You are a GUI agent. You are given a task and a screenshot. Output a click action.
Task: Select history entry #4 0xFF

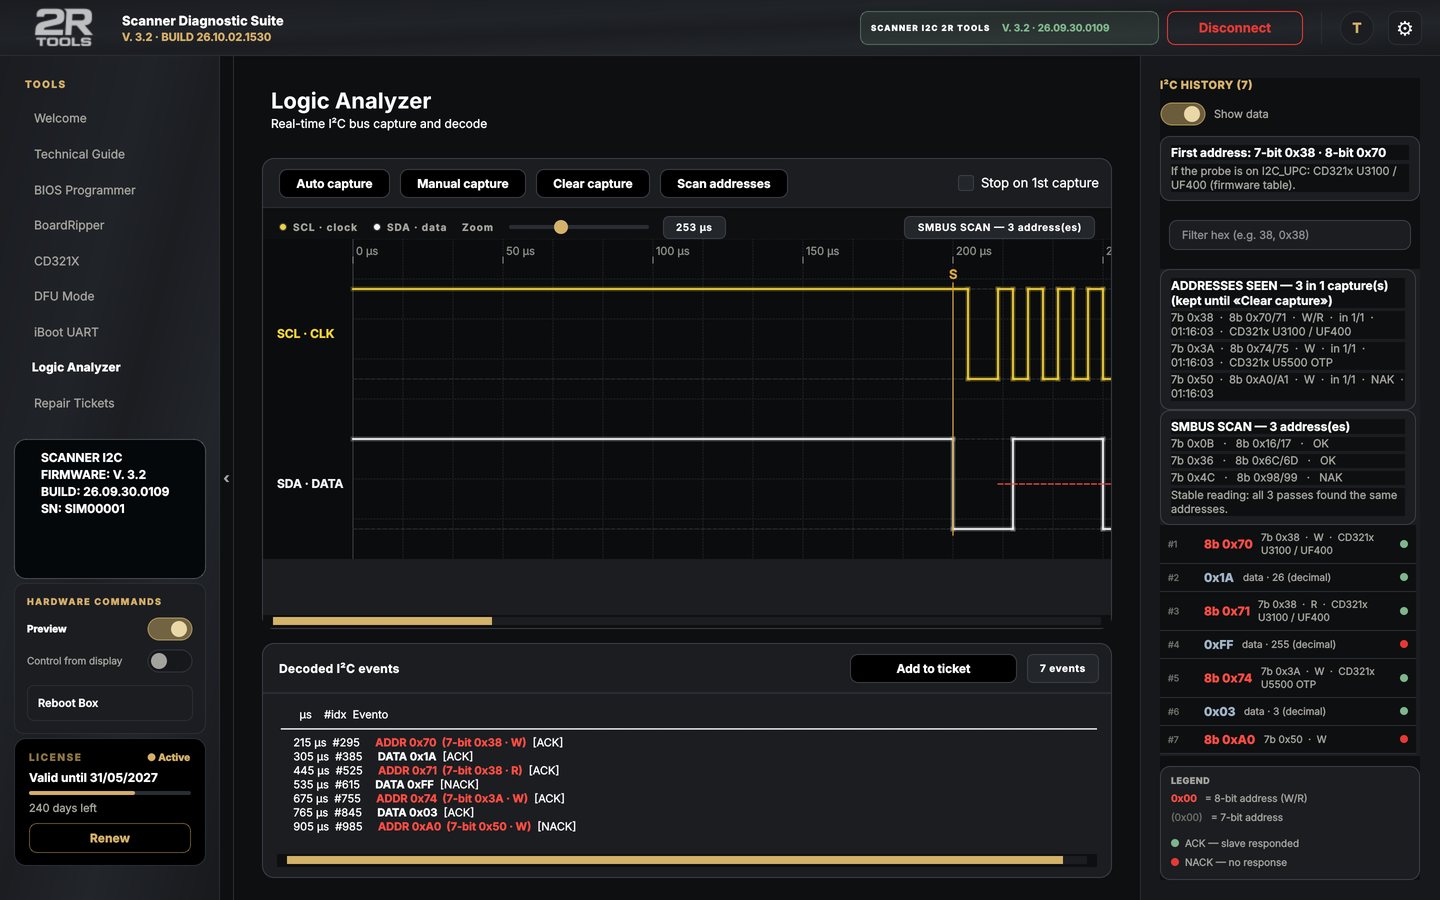coord(1289,644)
